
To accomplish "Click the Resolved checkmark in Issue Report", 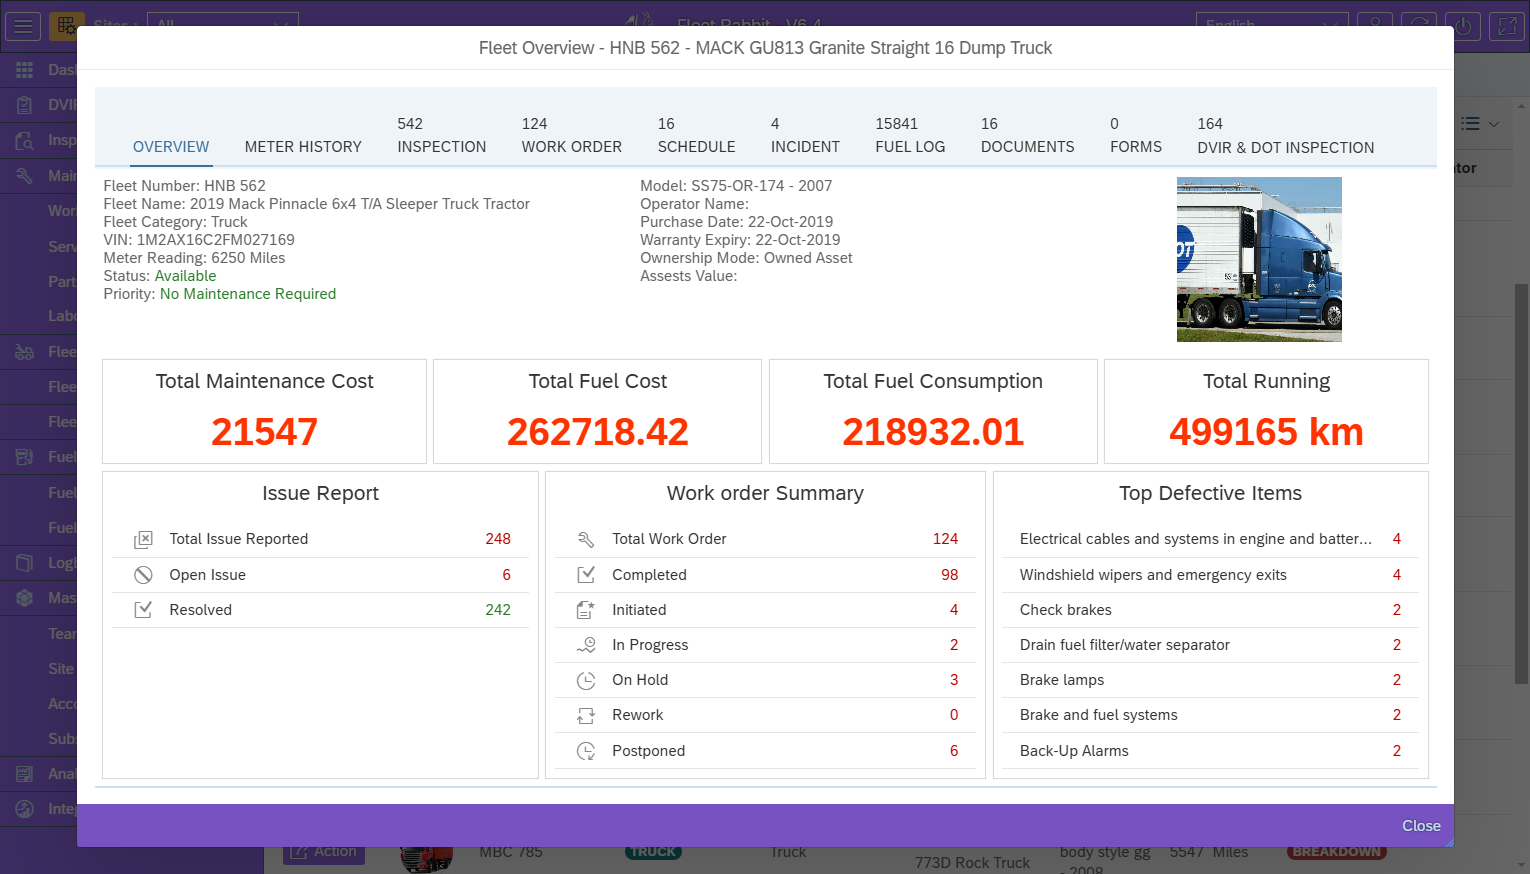I will click(x=145, y=609).
